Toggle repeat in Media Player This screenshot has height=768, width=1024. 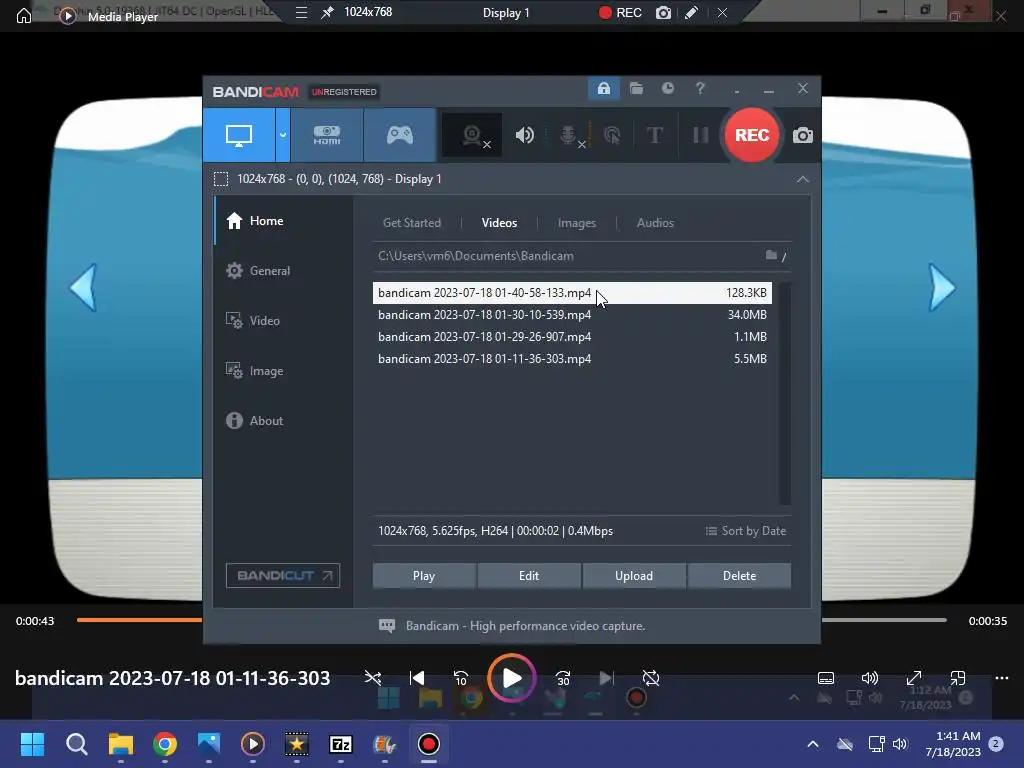pos(650,678)
